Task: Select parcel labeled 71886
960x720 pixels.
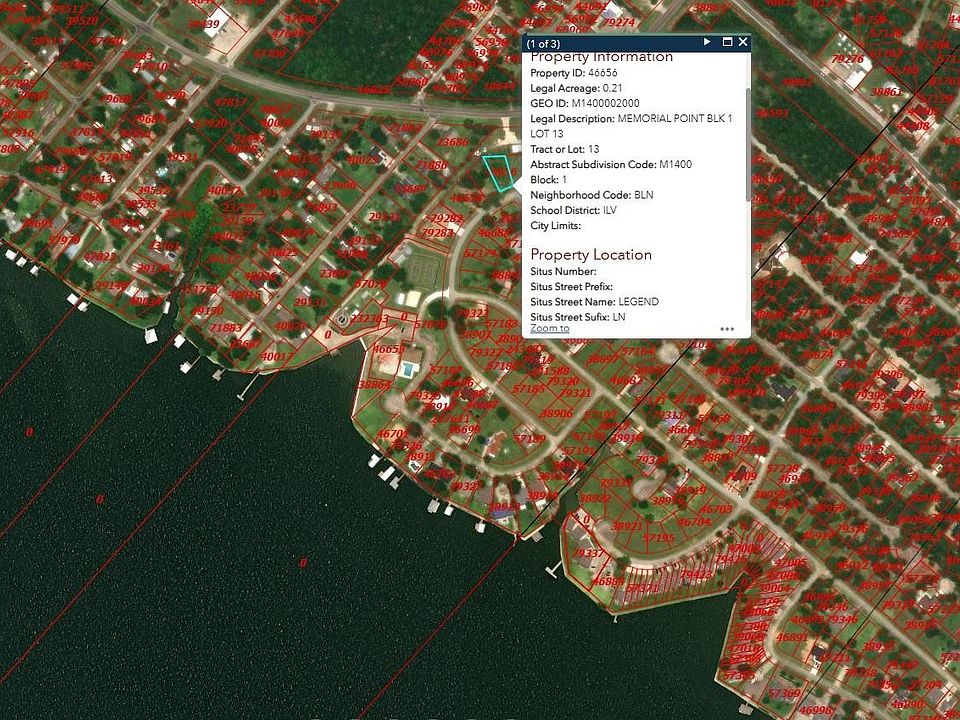Action: (432, 166)
